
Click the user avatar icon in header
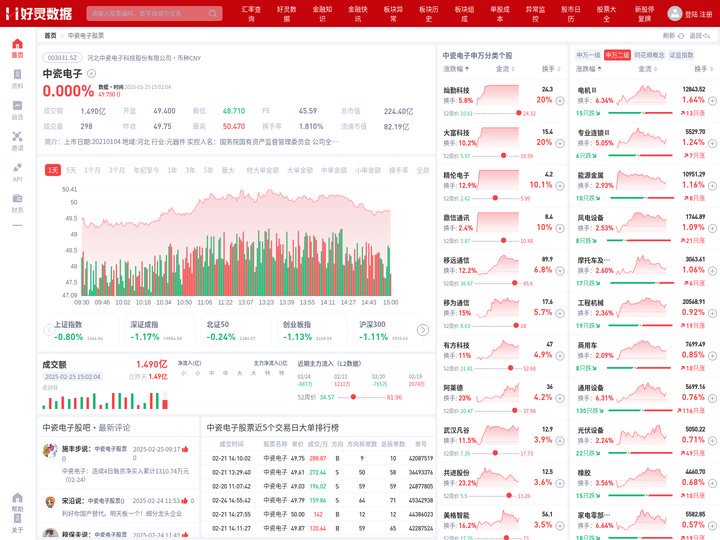(675, 13)
